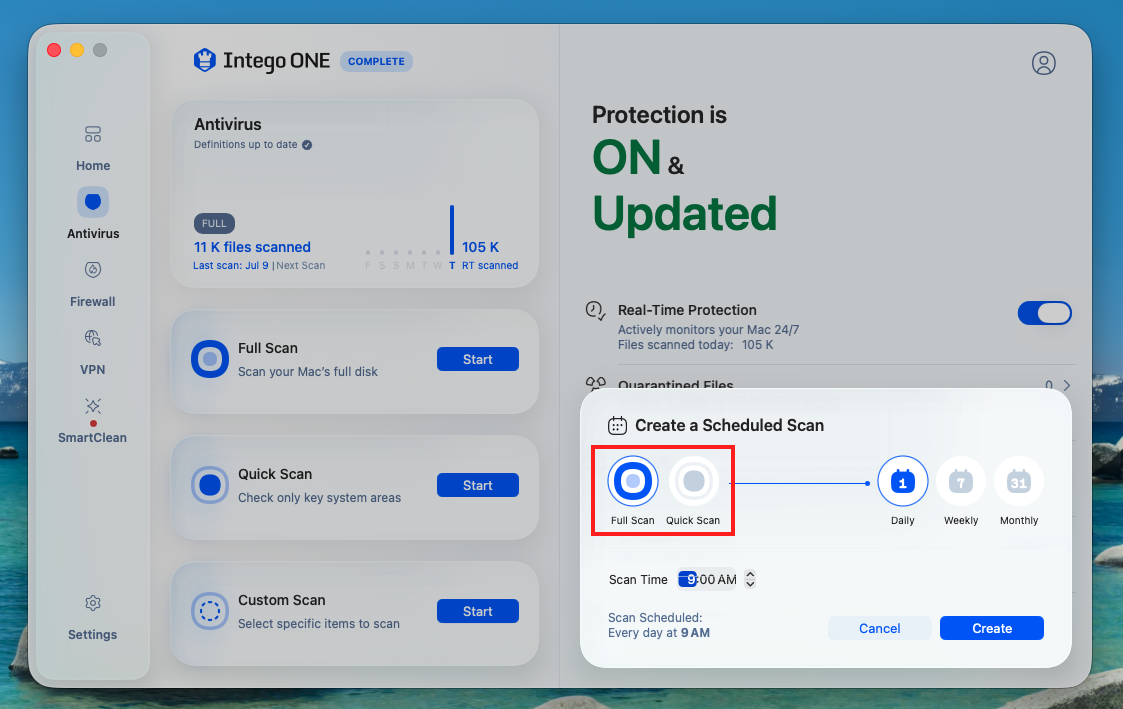
Task: Click the Real-Time Protection clock icon
Action: [595, 310]
